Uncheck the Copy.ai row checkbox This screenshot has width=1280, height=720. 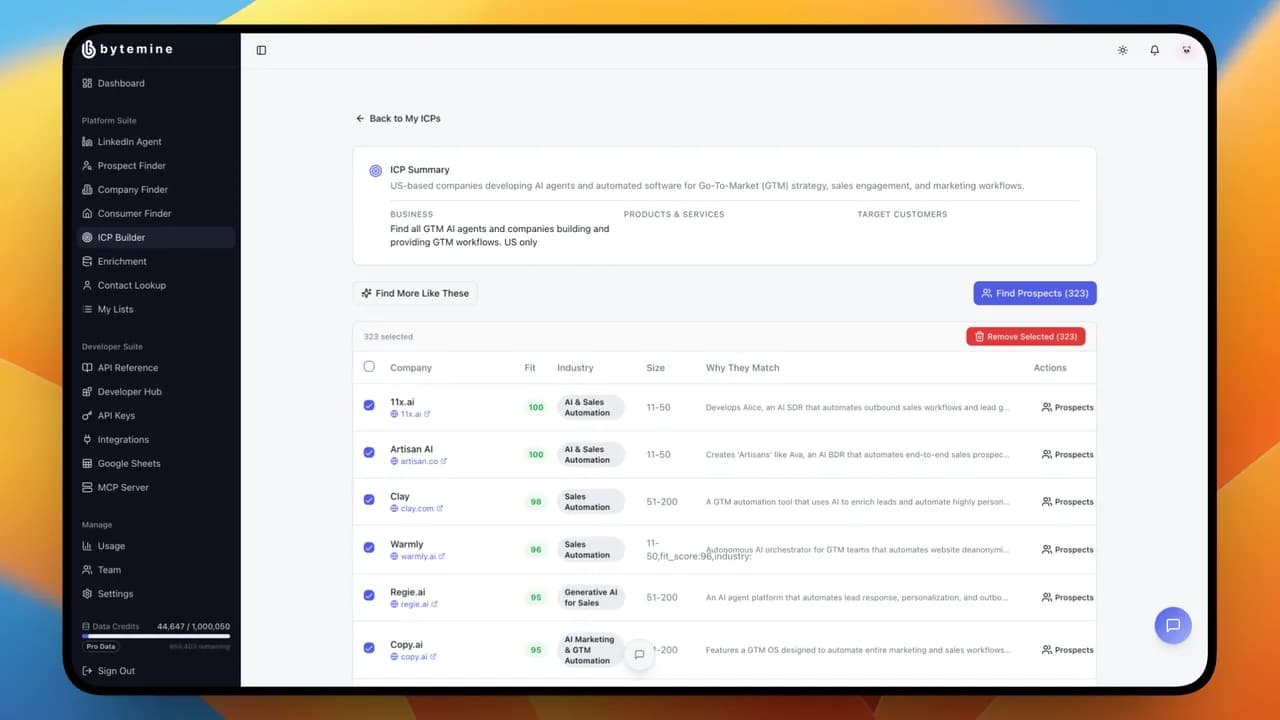coord(369,648)
